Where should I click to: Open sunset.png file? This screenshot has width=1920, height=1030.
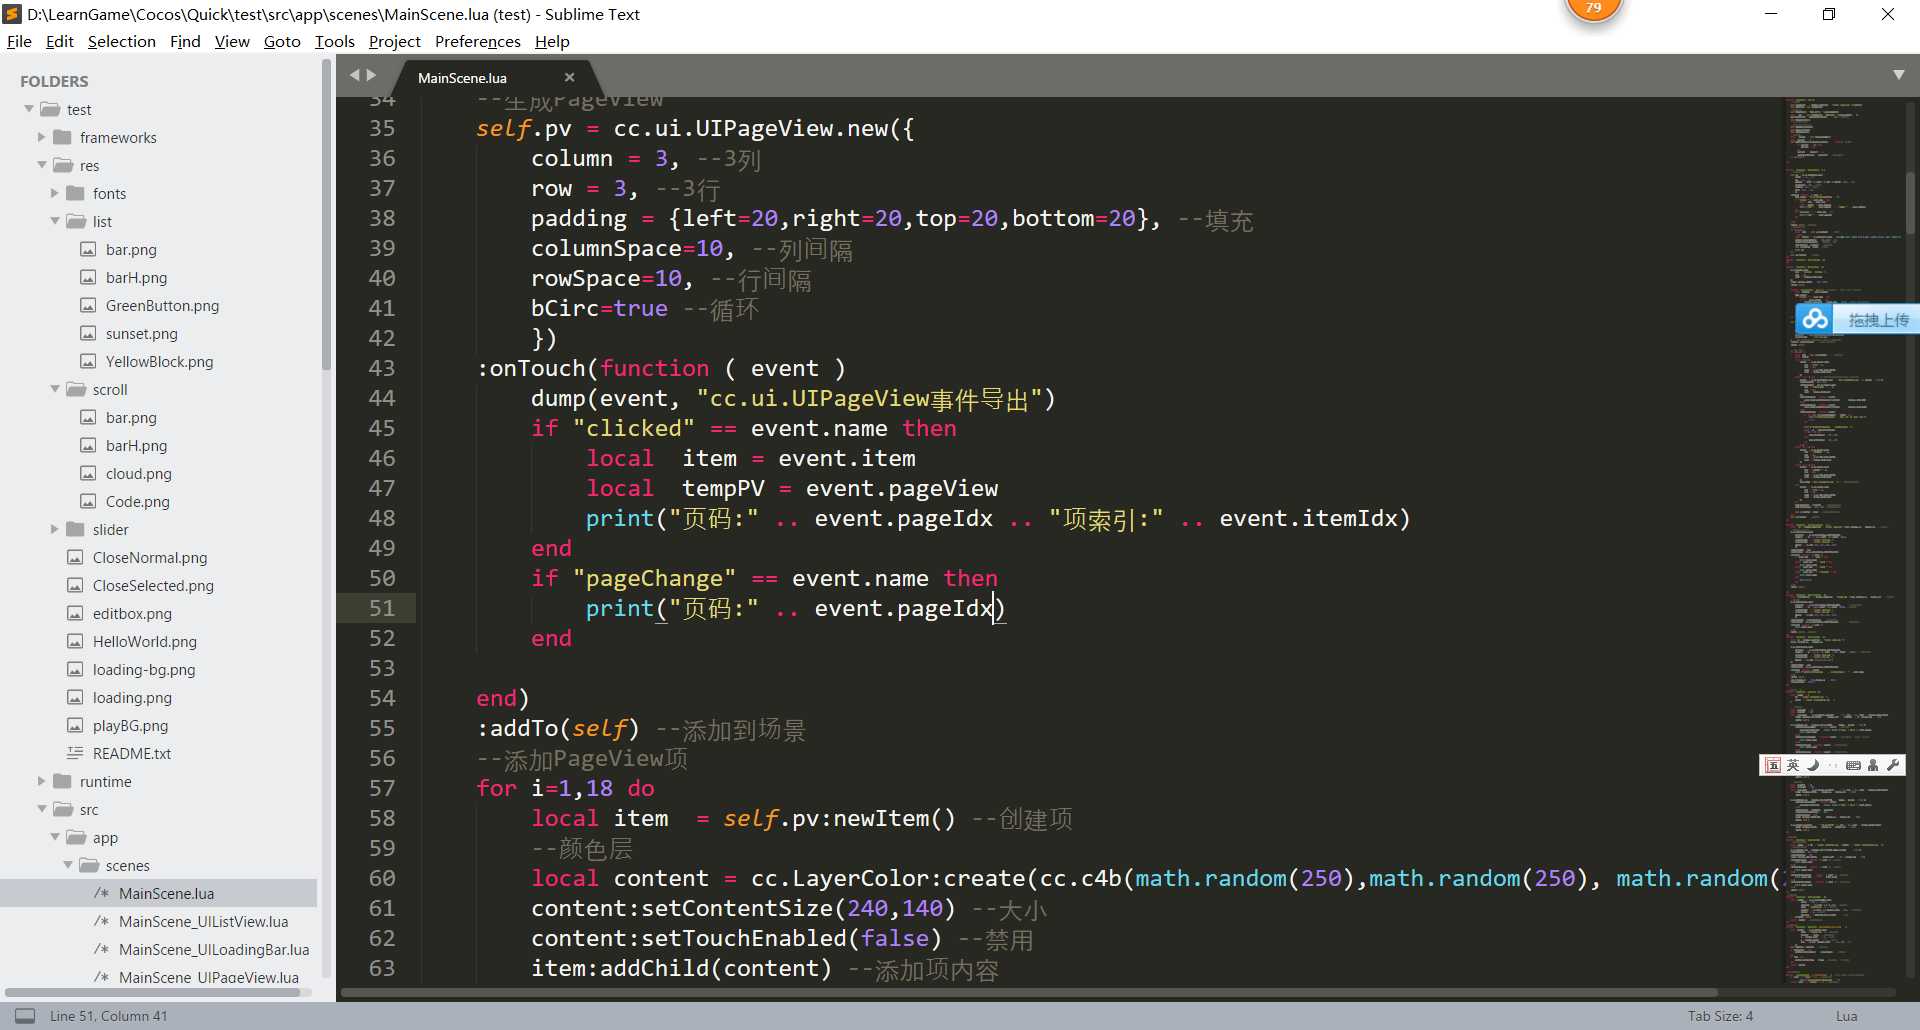[x=141, y=333]
